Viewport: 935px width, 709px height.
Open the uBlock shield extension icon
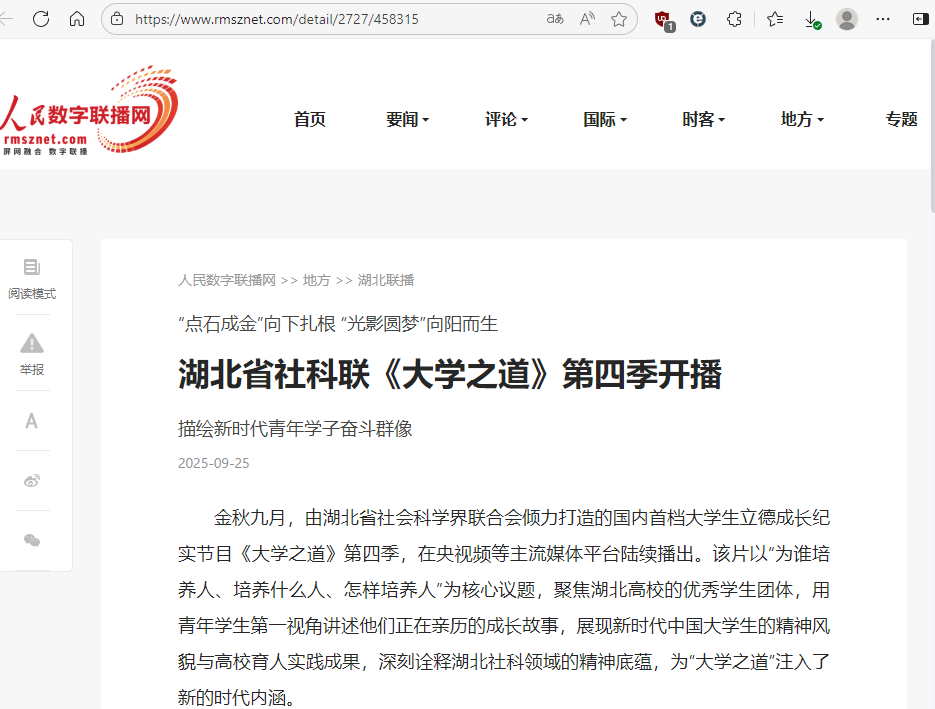(664, 21)
